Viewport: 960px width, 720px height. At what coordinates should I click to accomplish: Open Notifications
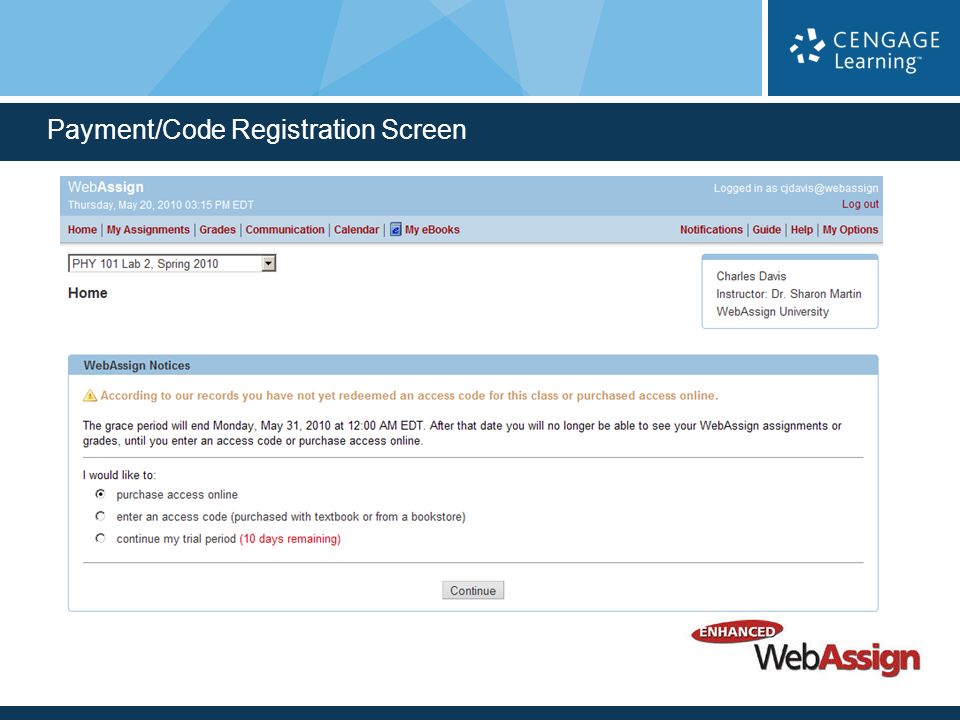click(x=711, y=230)
